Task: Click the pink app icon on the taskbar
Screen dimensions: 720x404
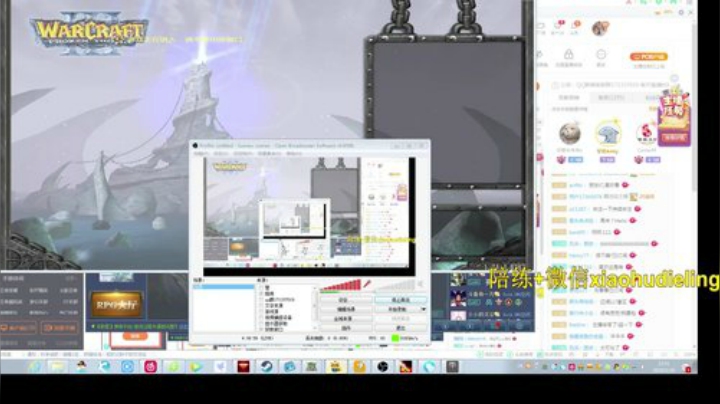Action: click(151, 366)
